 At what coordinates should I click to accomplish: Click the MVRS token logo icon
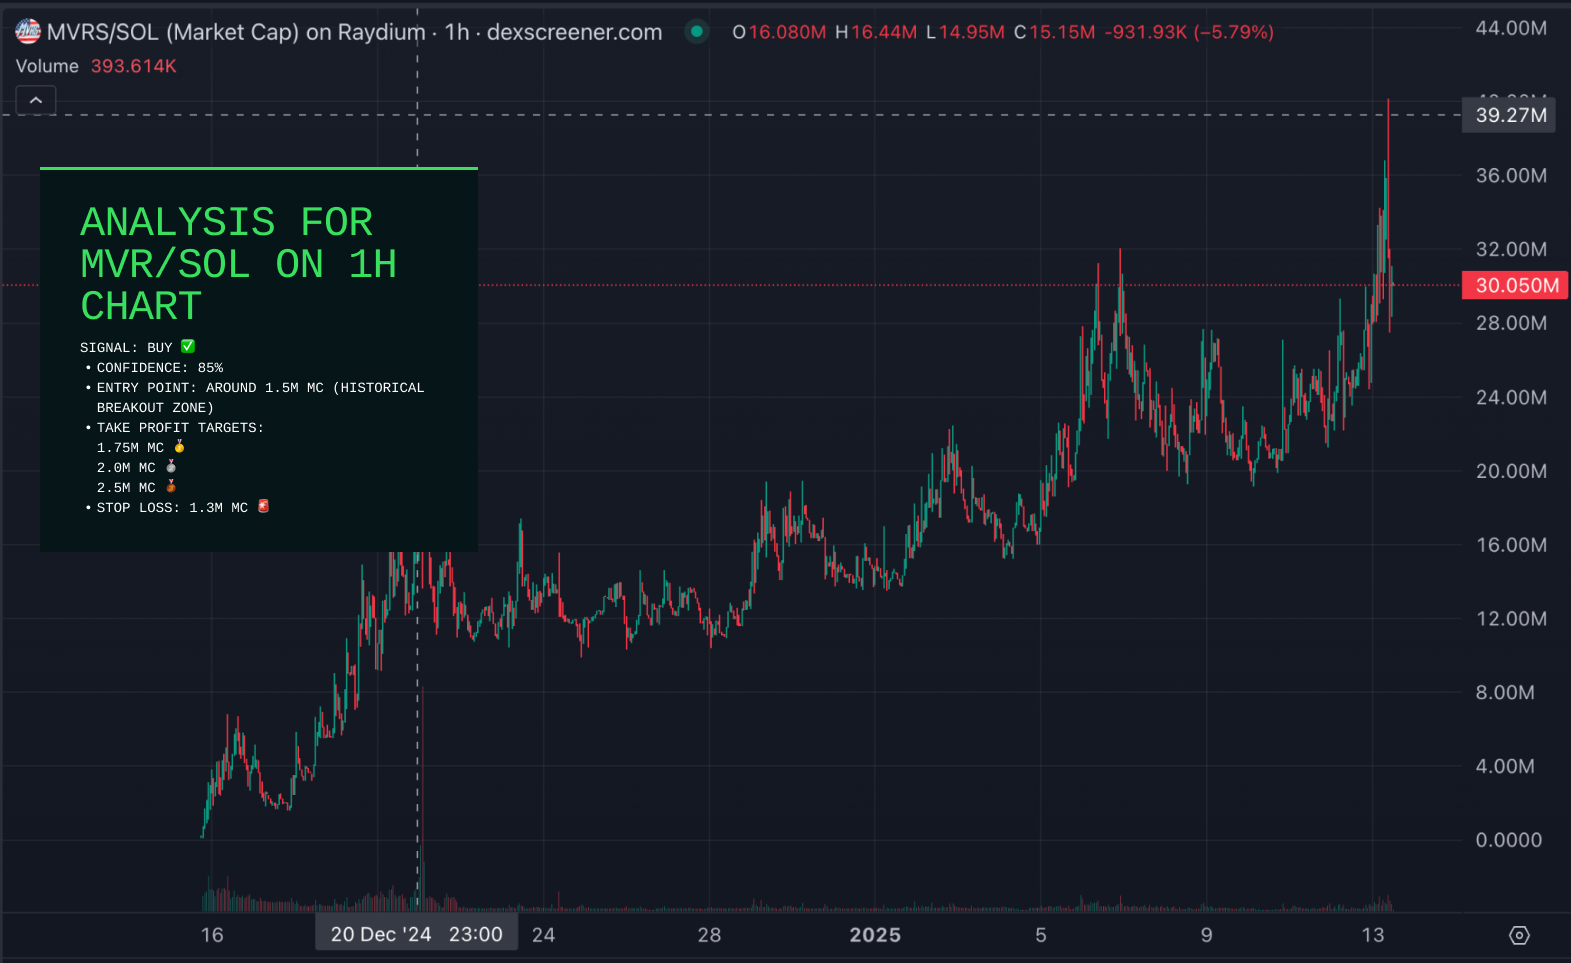click(x=28, y=32)
